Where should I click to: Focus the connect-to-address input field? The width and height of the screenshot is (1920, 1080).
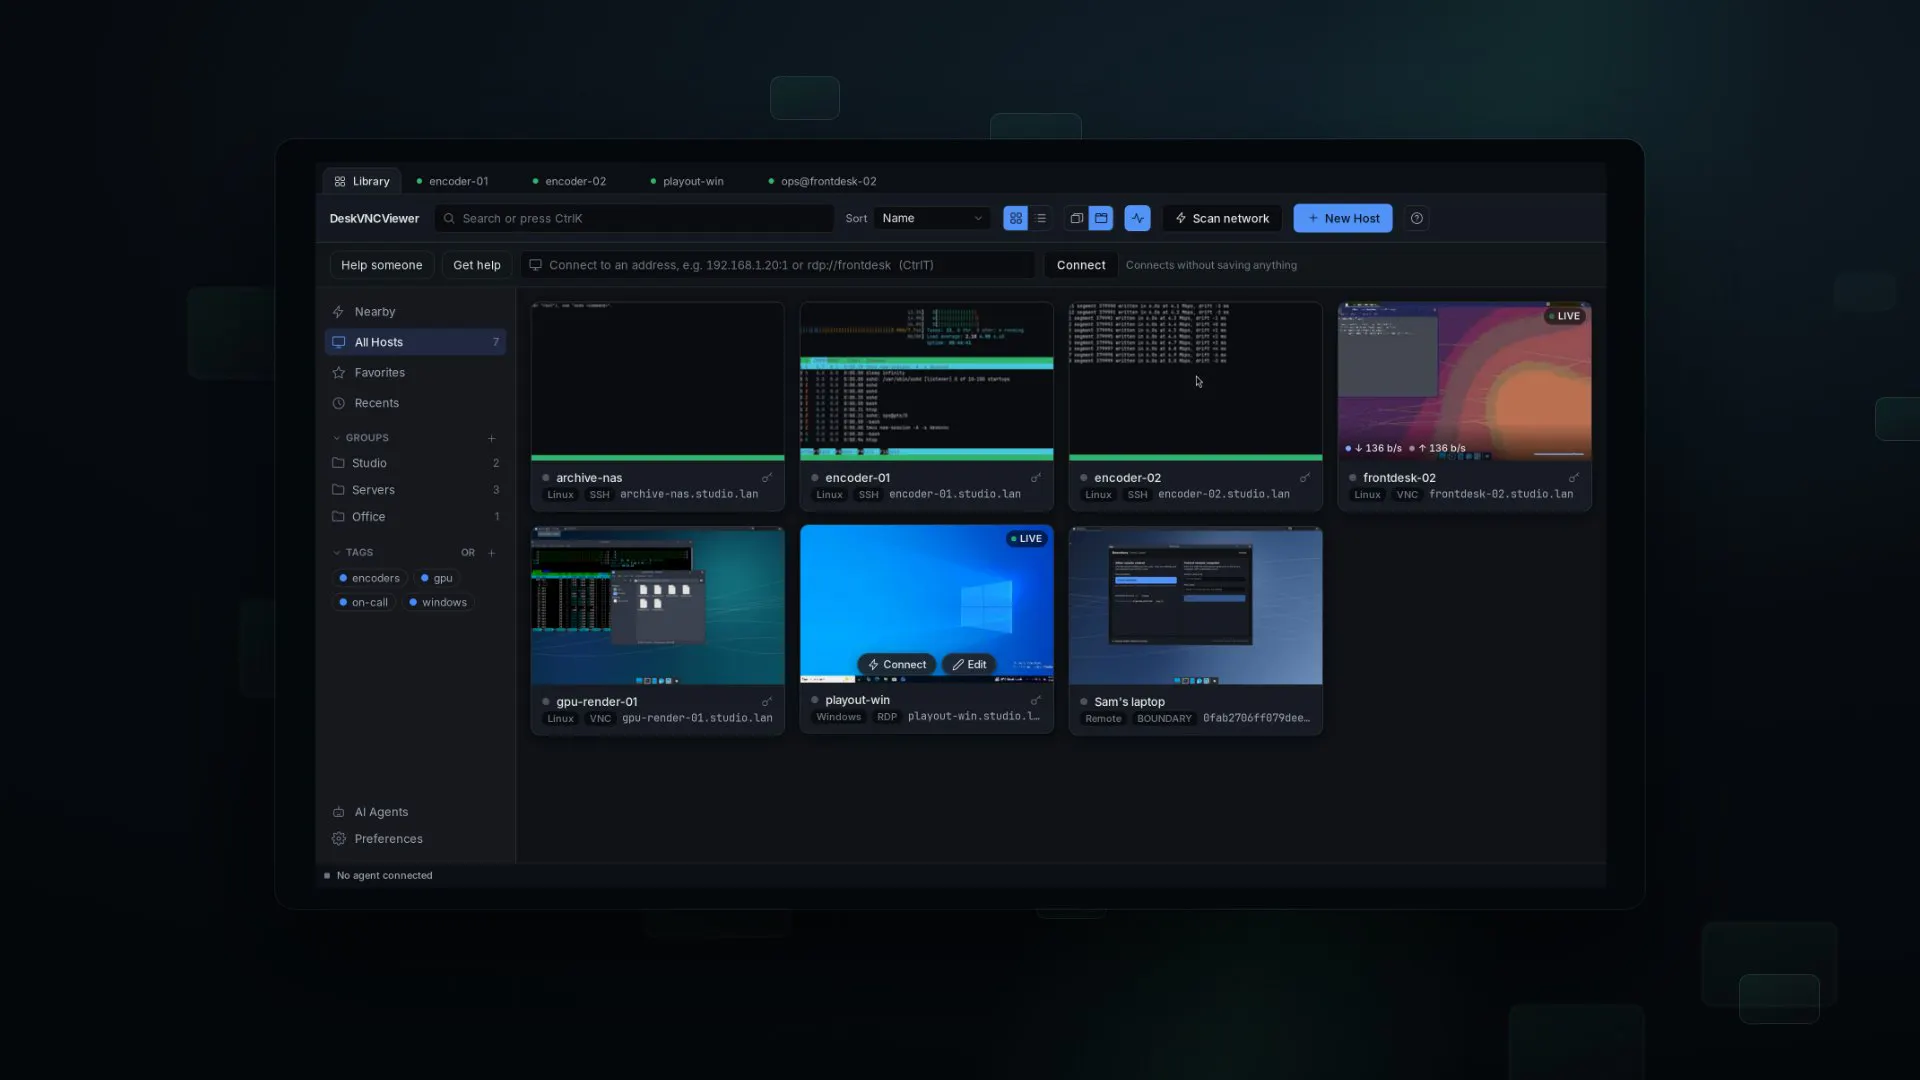(778, 265)
